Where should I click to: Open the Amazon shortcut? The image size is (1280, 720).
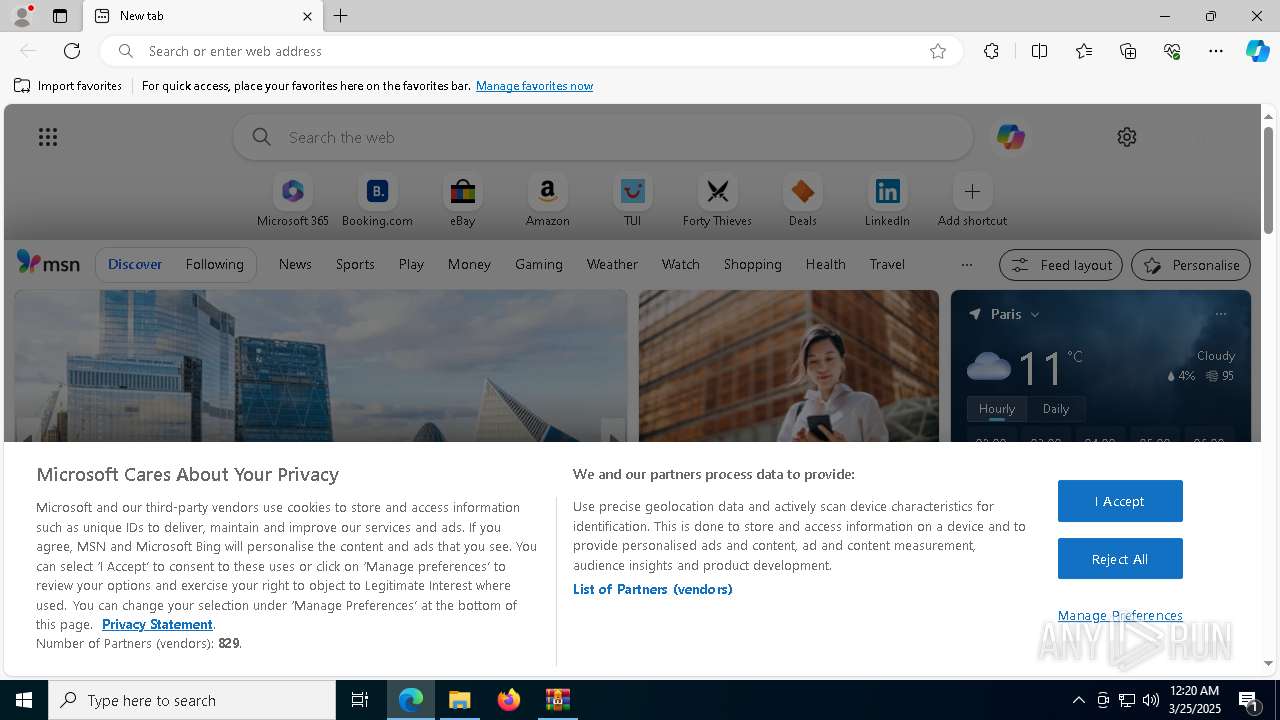[547, 201]
